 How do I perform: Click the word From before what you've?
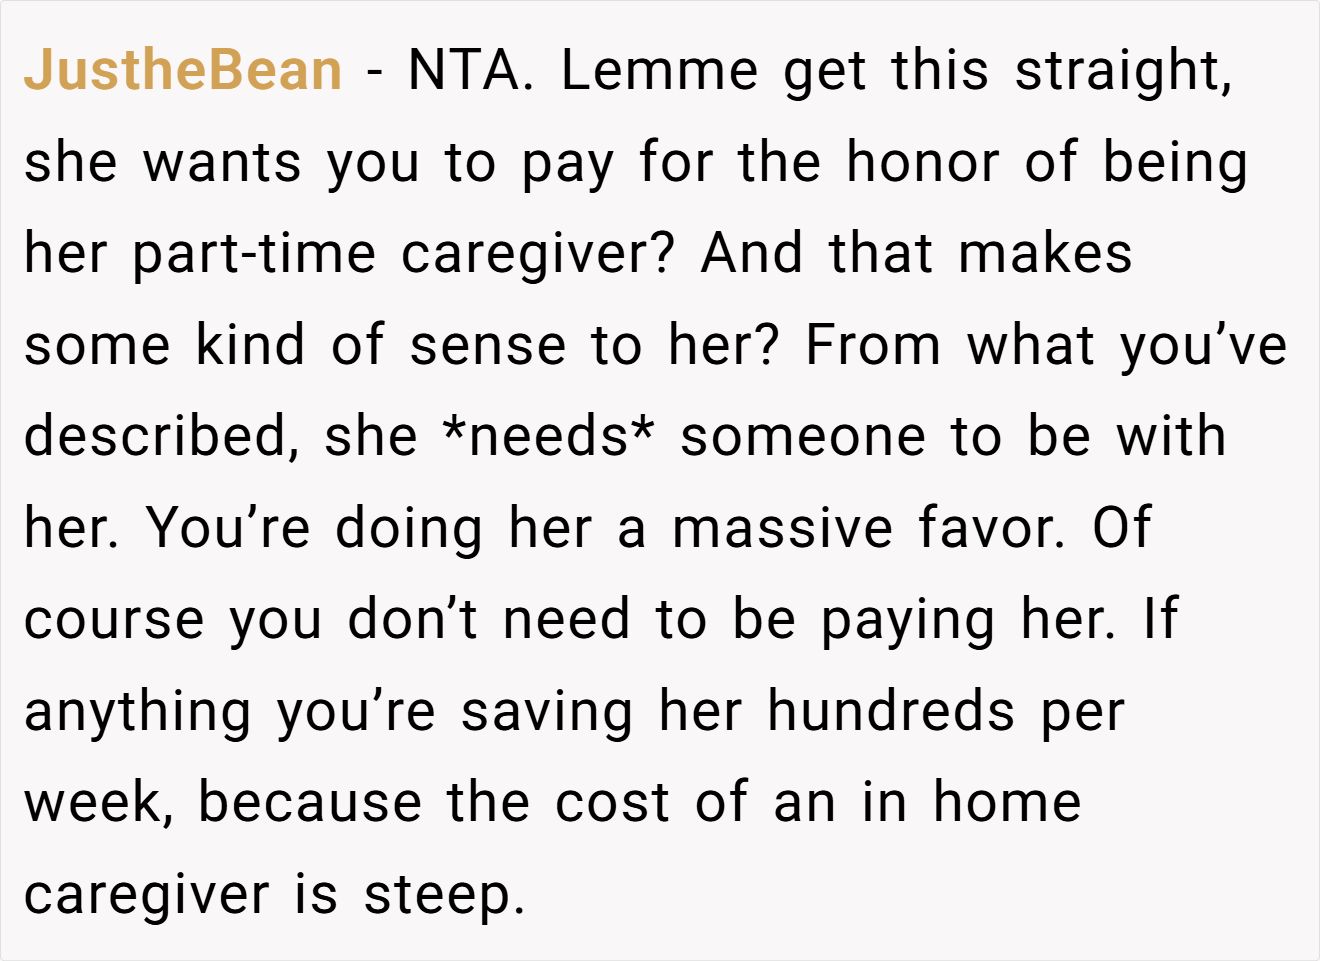[x=873, y=345]
